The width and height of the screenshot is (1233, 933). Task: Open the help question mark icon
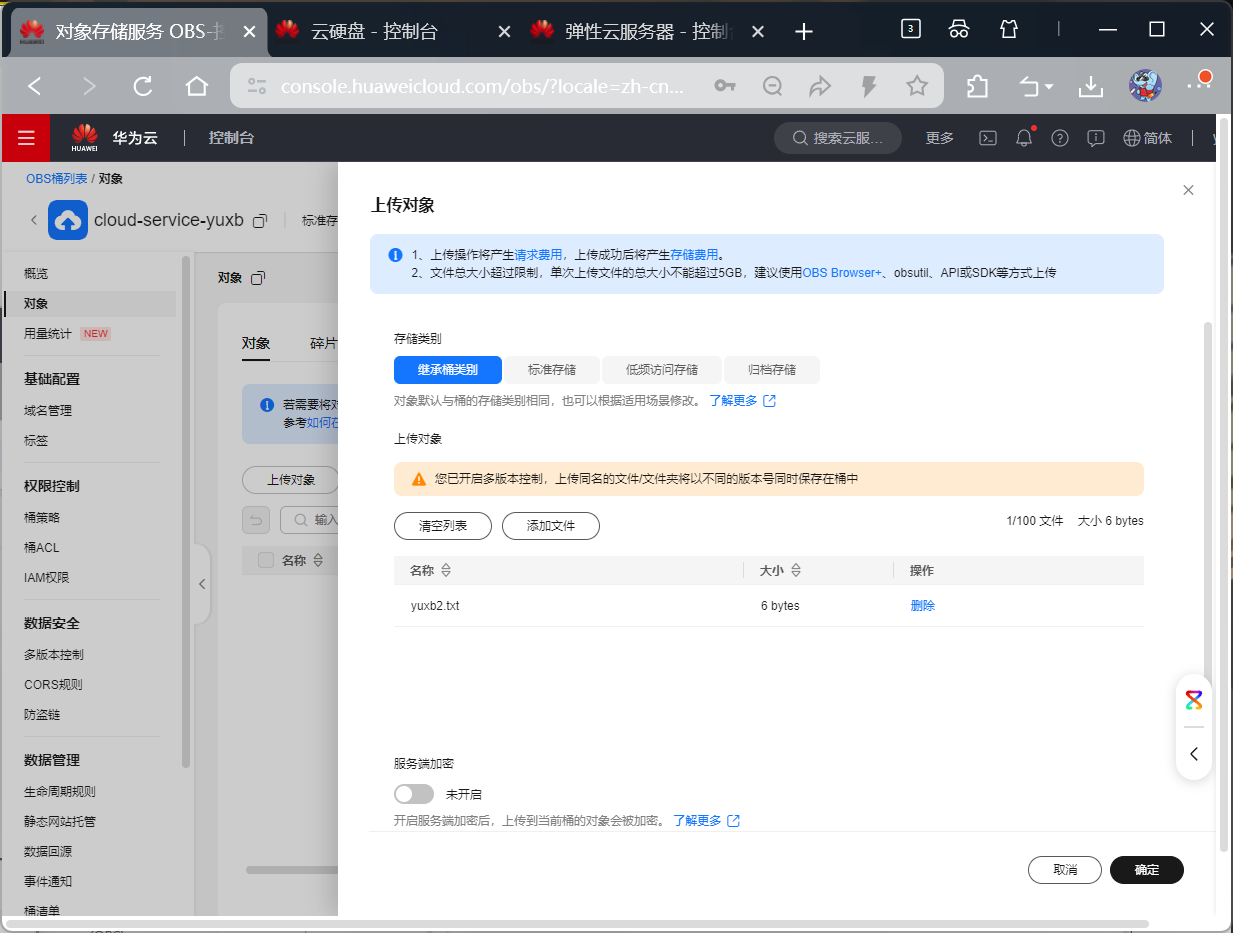click(x=1060, y=138)
